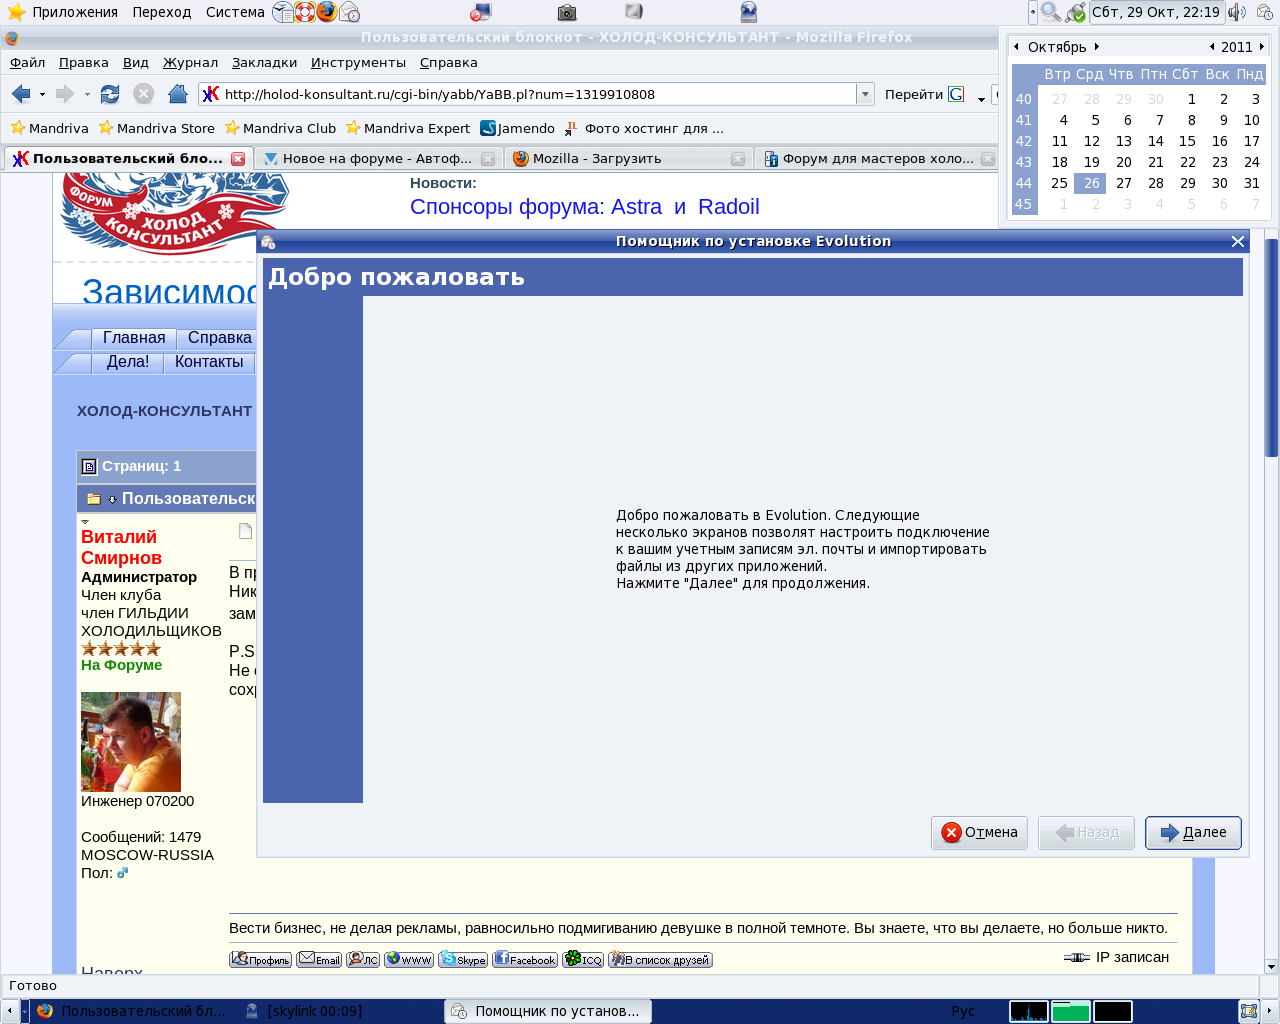
Task: Select October 27 in the calendar
Action: [x=1123, y=183]
